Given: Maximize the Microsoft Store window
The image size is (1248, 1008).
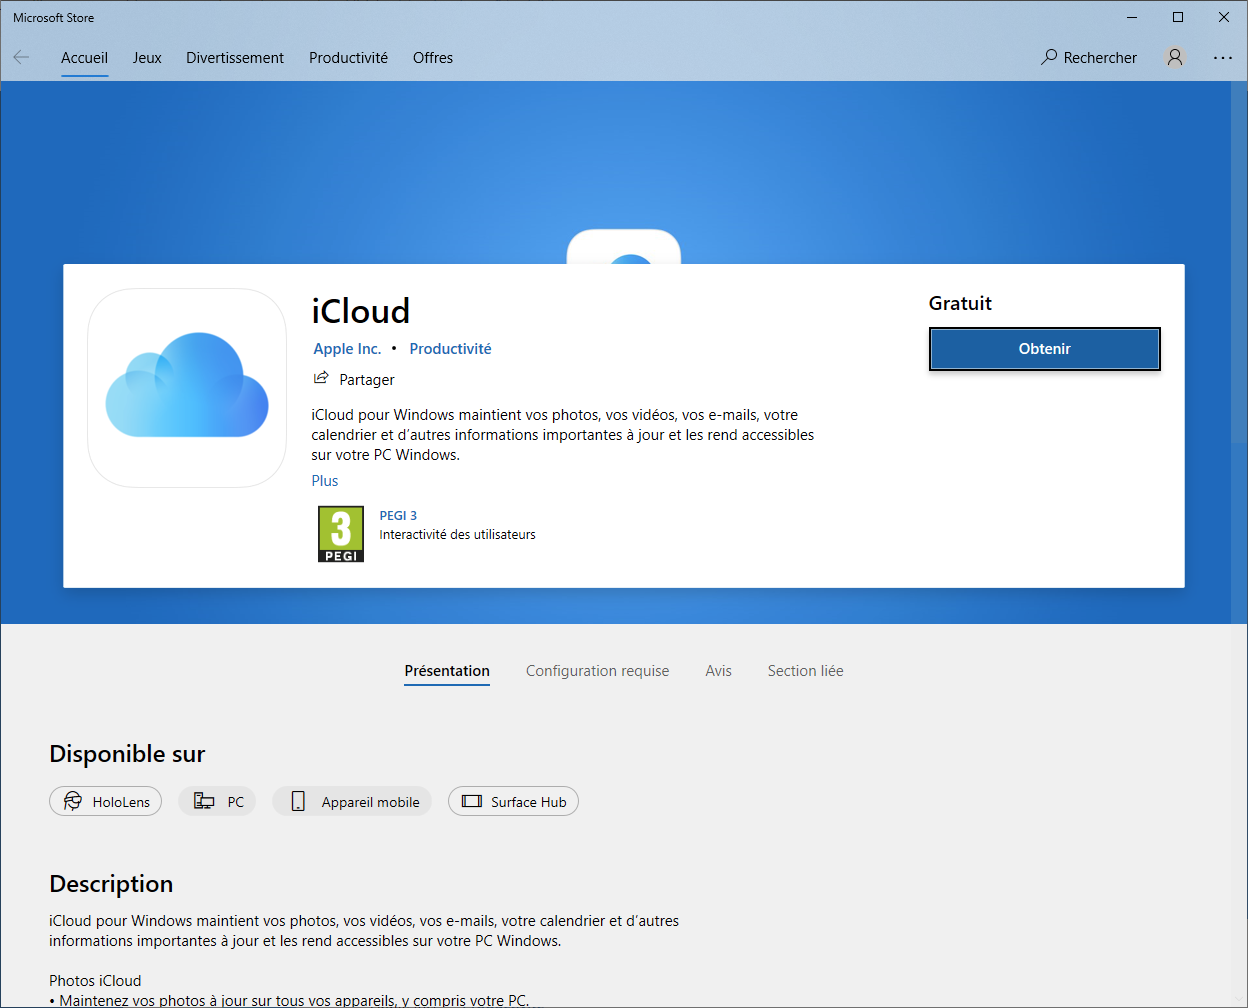Looking at the screenshot, I should click(1178, 17).
